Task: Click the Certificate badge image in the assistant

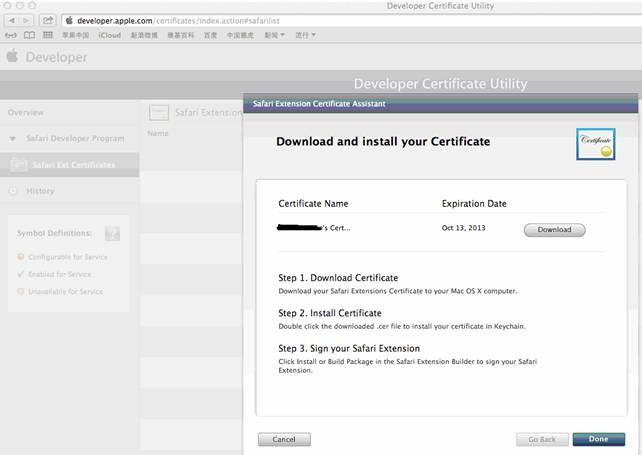Action: 595,144
